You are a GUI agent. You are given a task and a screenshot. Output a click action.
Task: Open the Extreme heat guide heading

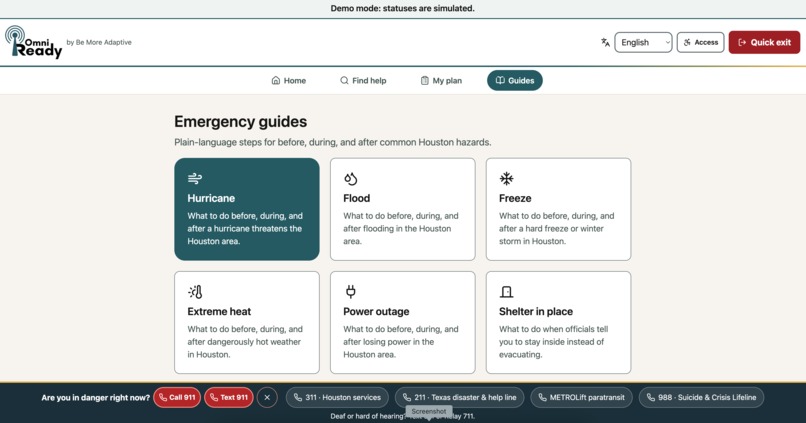(x=219, y=311)
